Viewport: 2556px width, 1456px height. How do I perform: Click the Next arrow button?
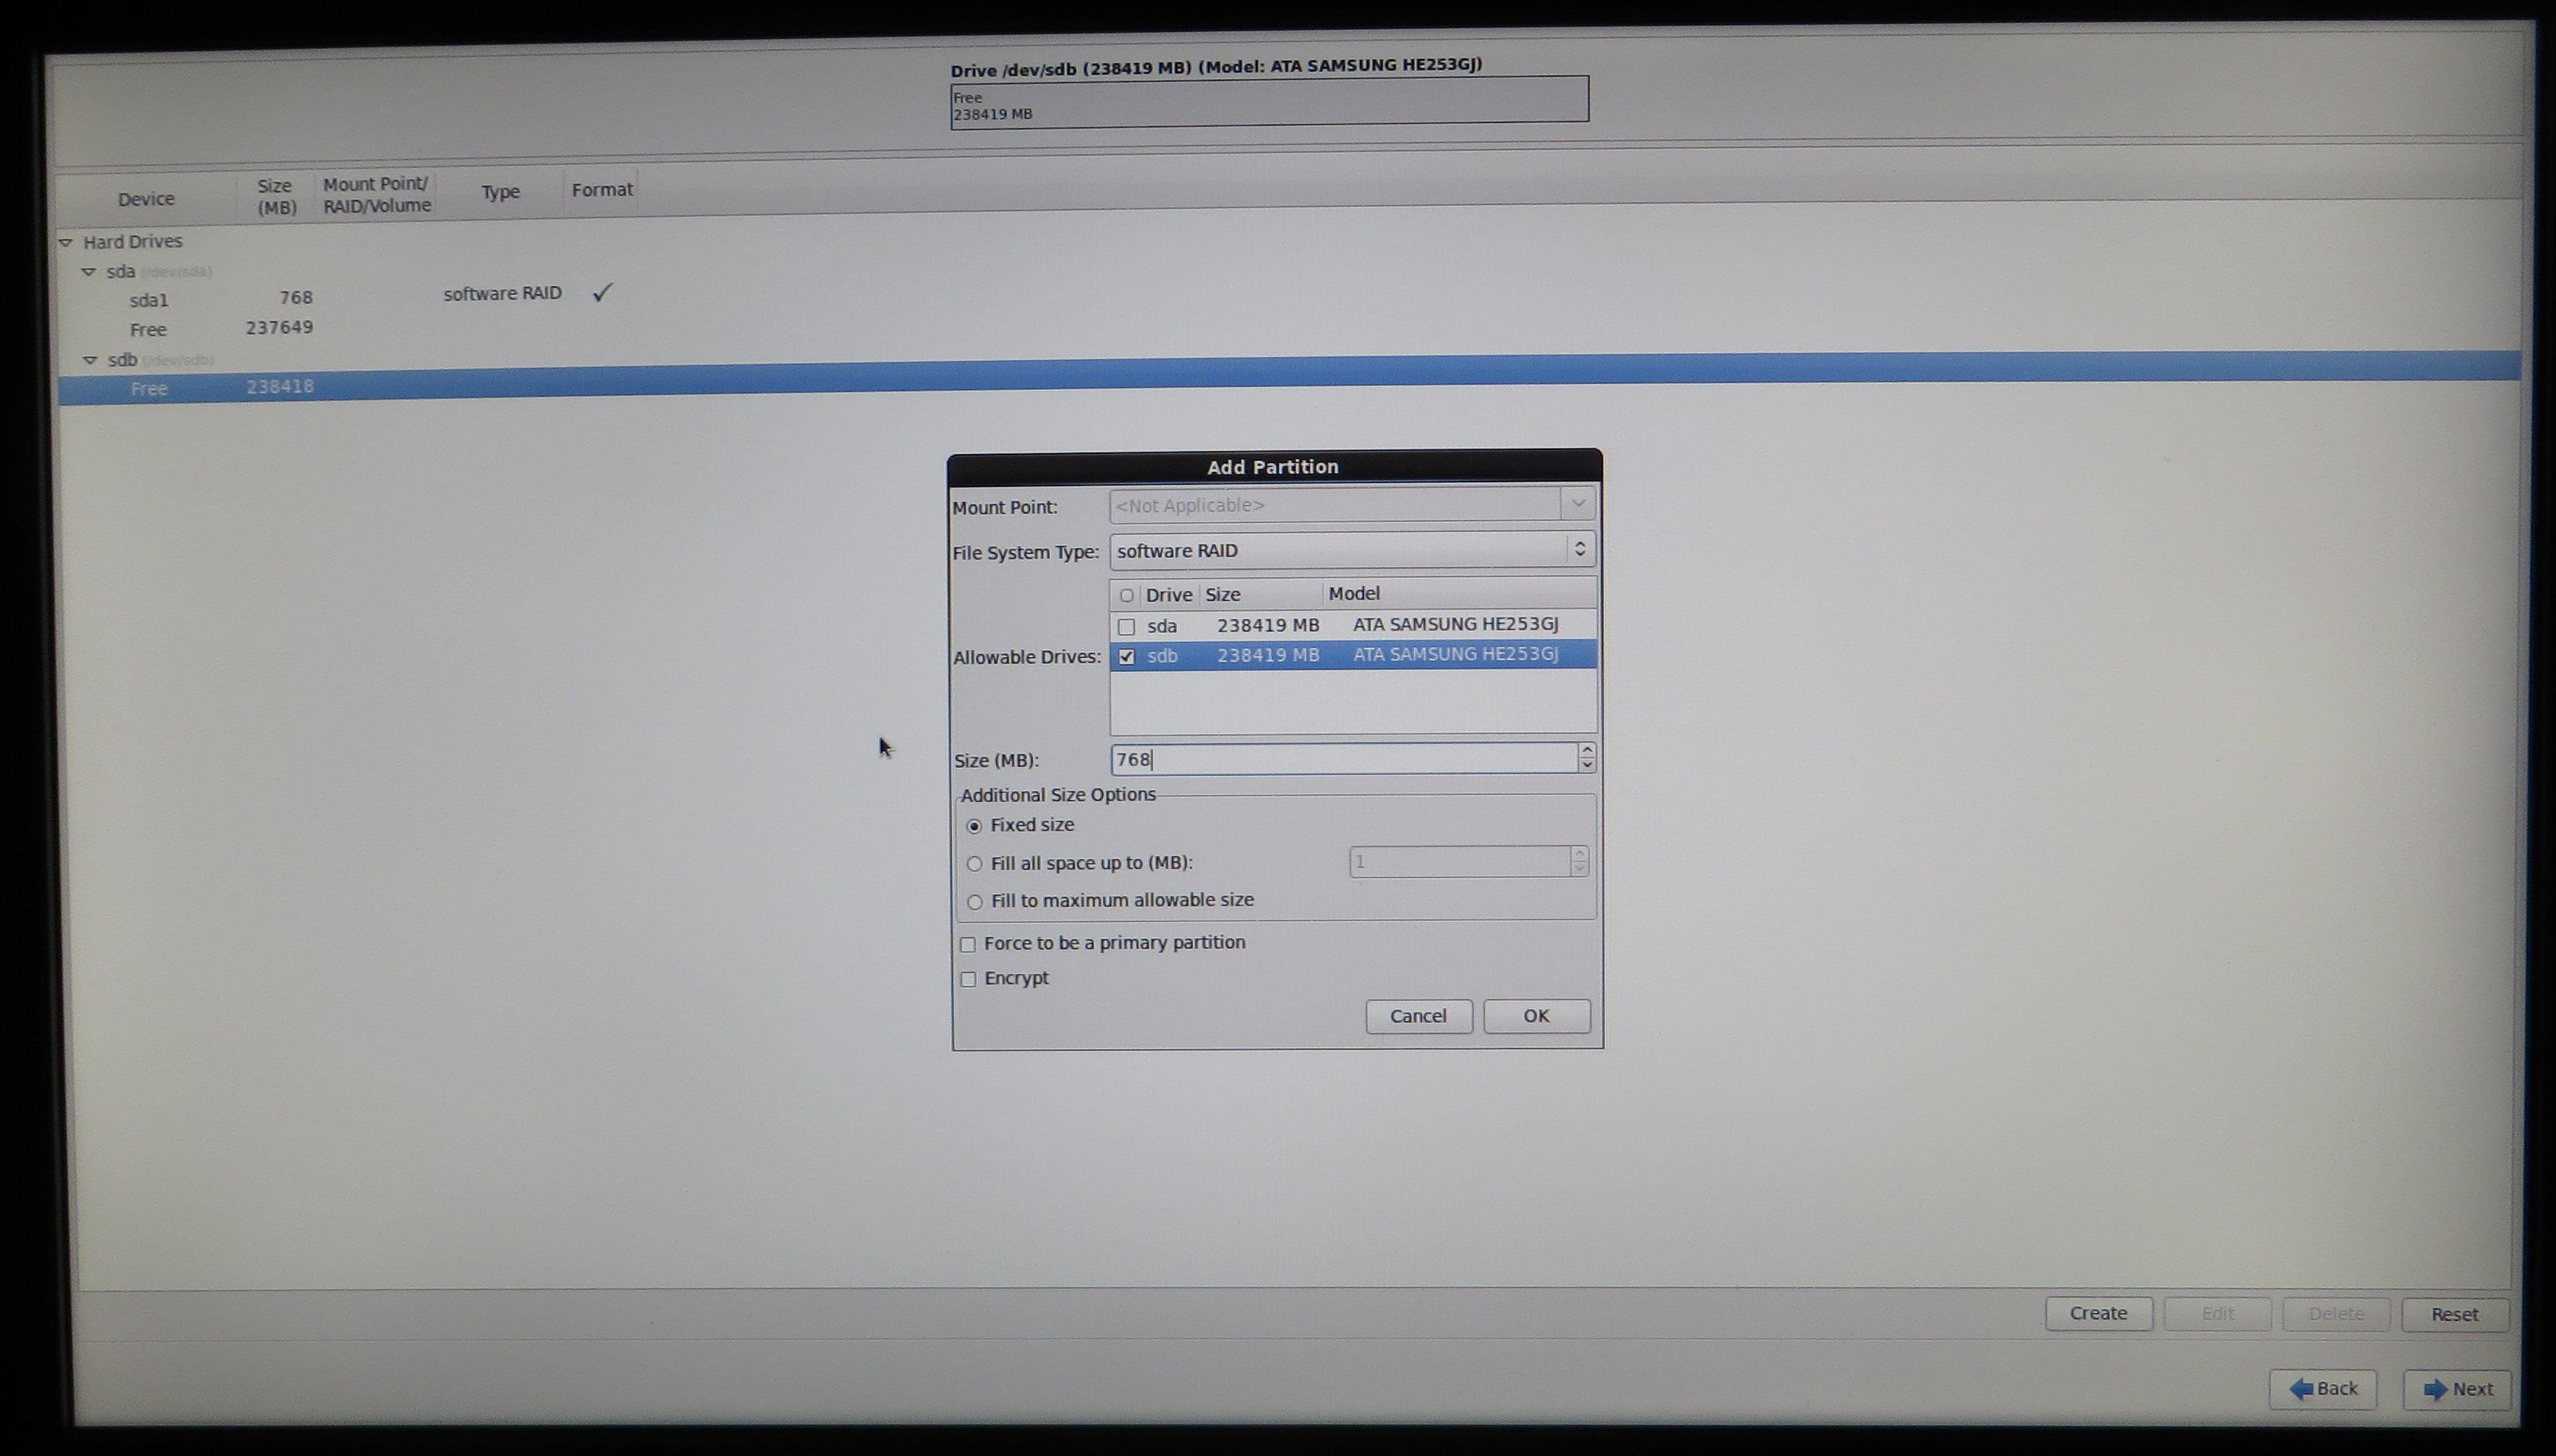point(2457,1389)
